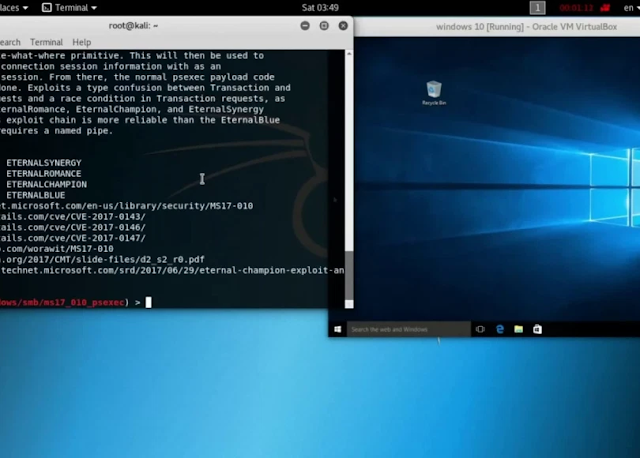
Task: Click the recording timer 00:01:12
Action: click(x=576, y=7)
